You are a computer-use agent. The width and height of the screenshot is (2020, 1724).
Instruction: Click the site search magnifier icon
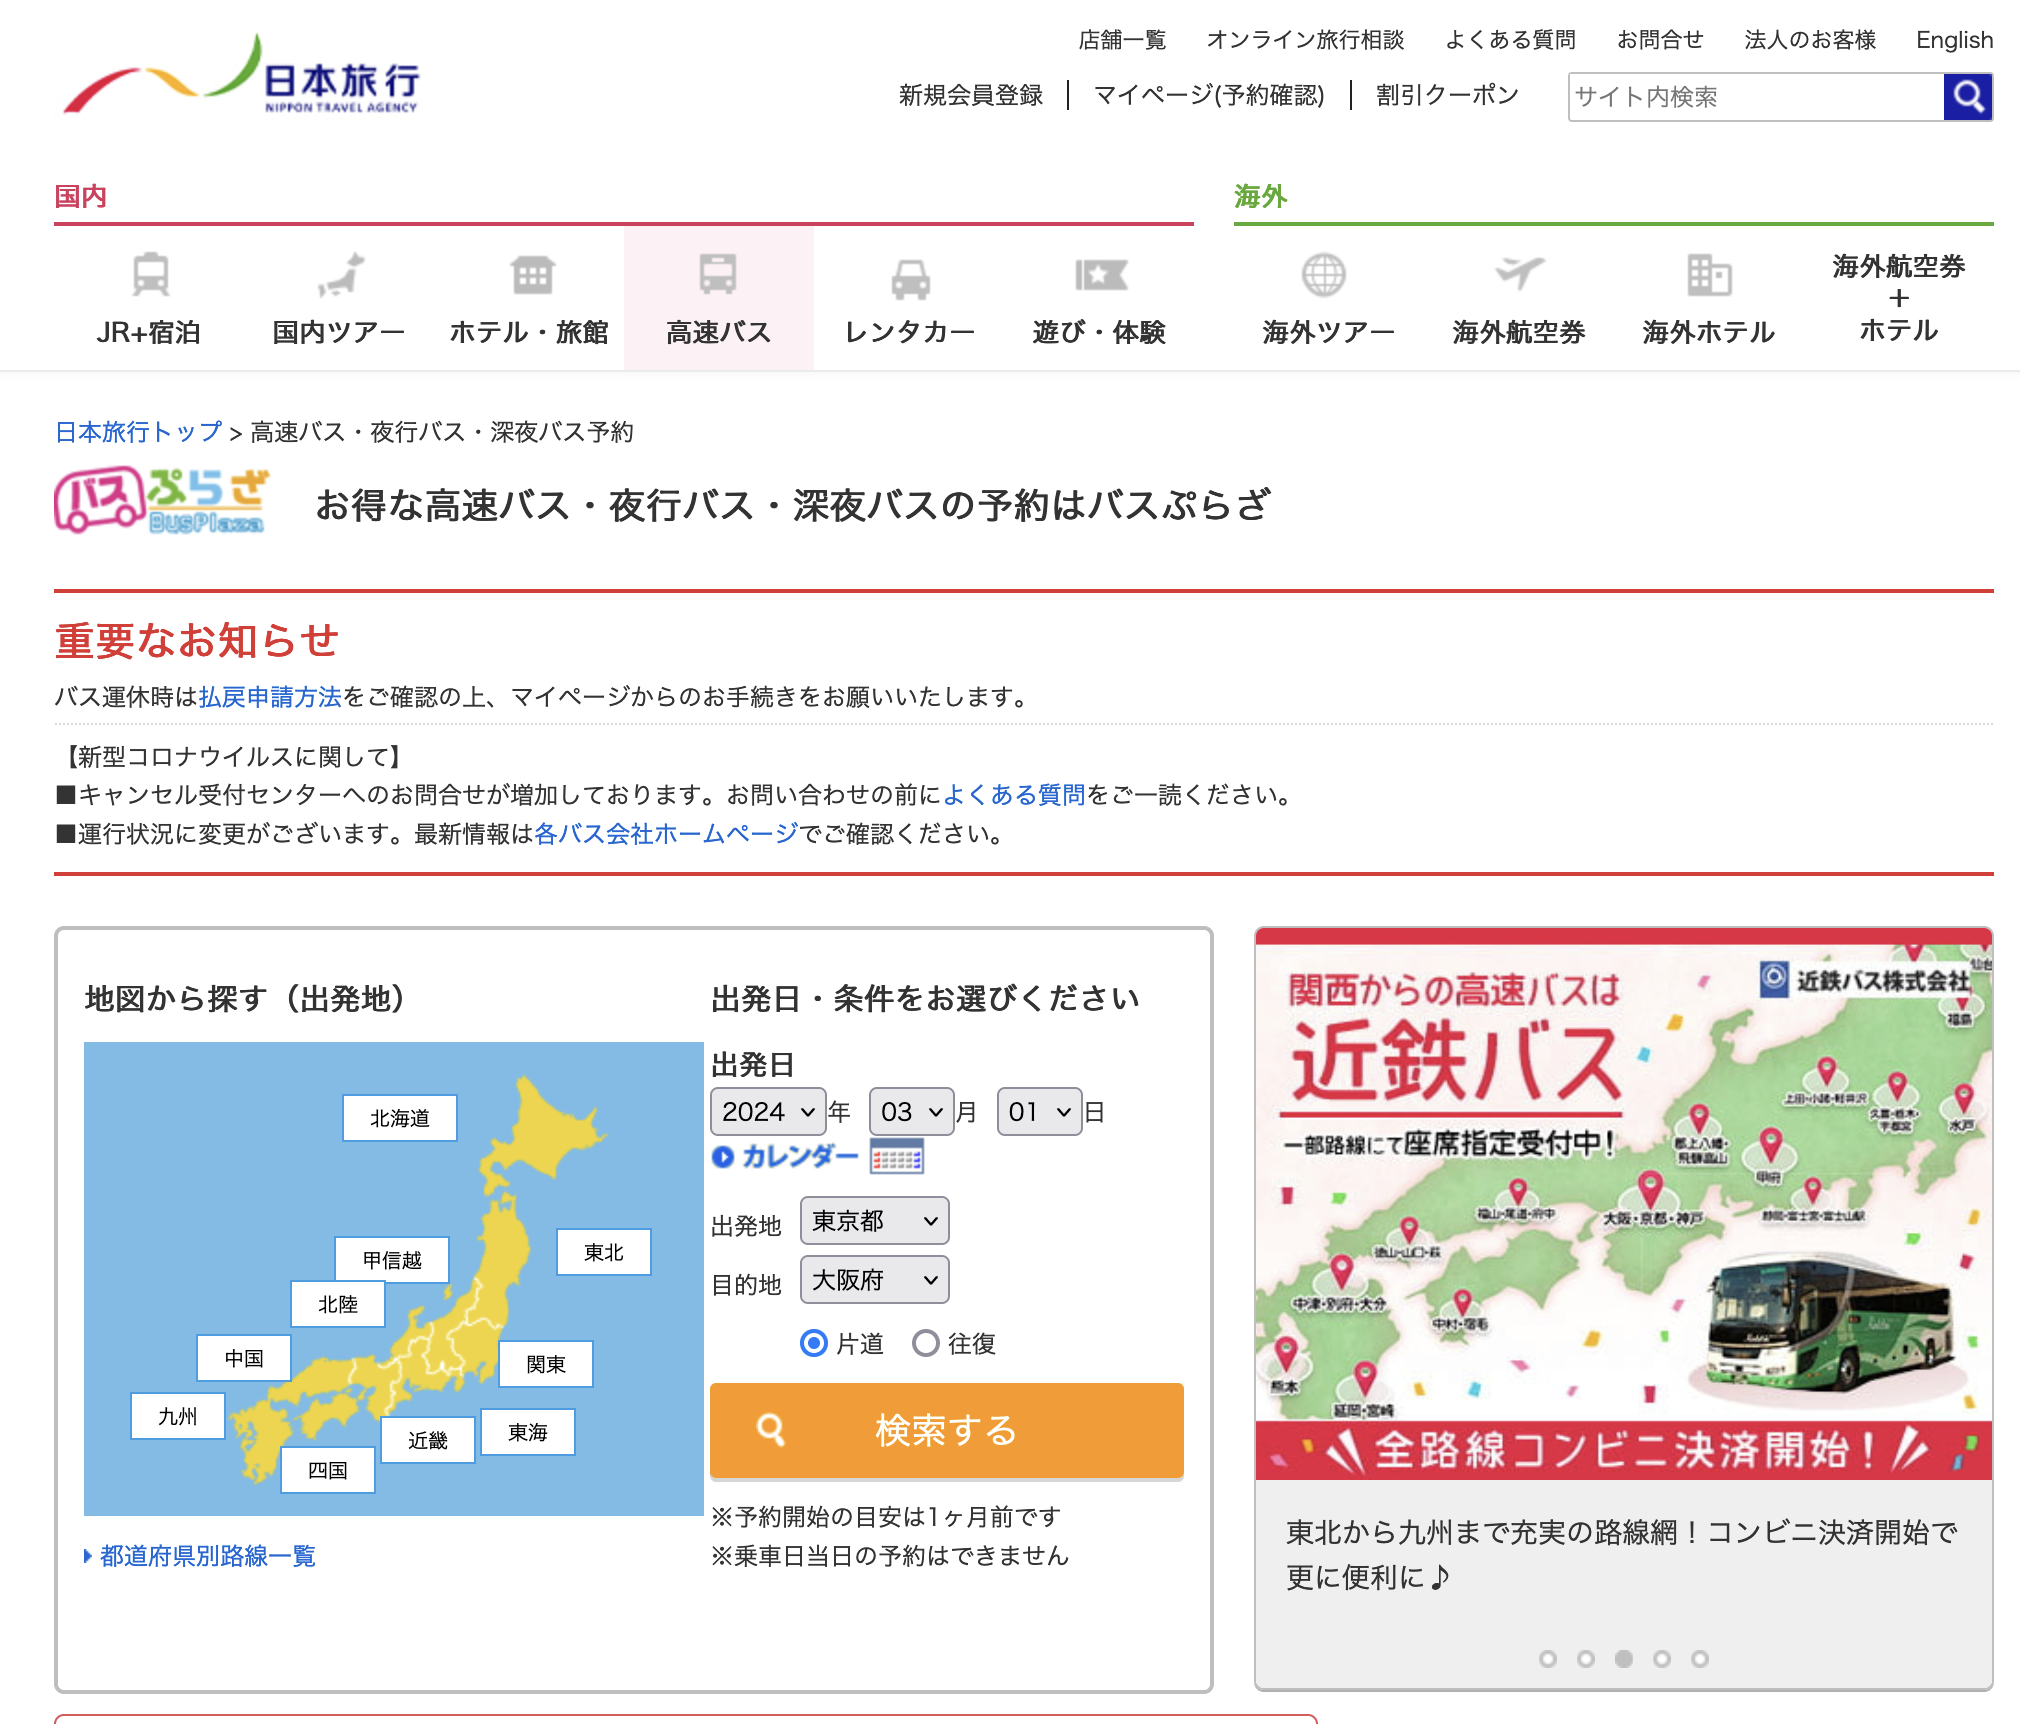click(1967, 97)
